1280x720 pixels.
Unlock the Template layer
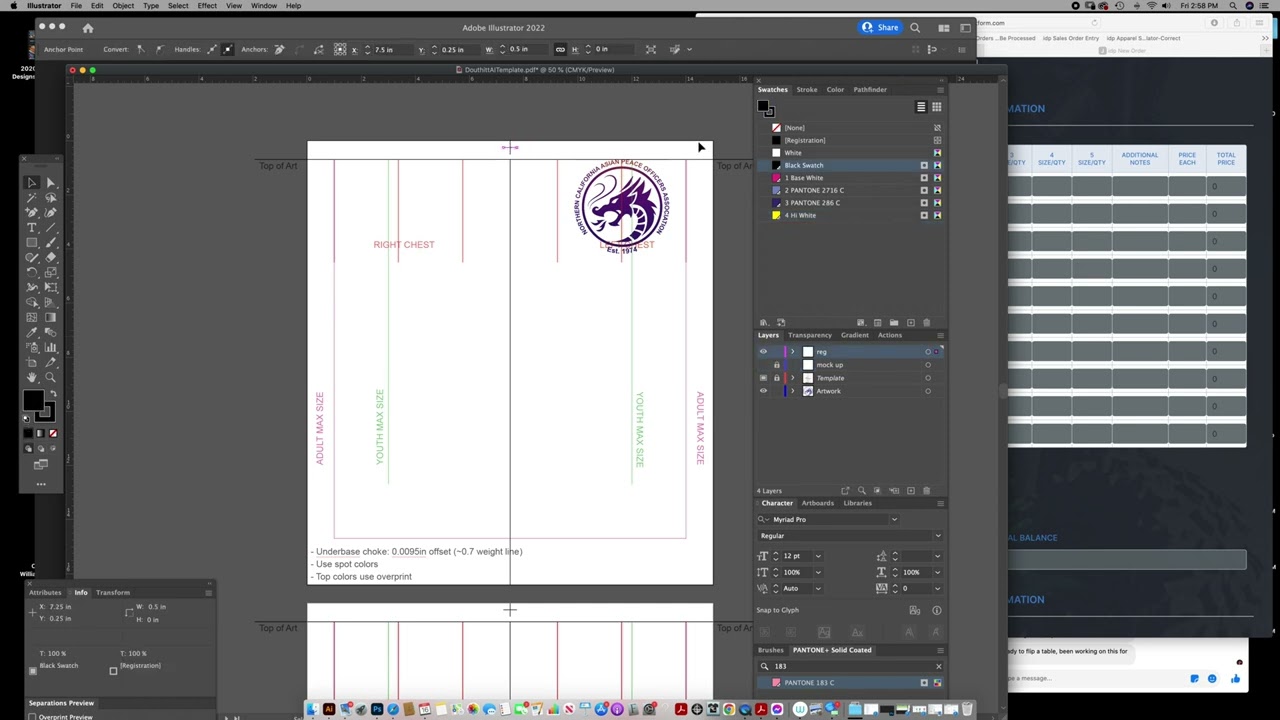(x=776, y=378)
